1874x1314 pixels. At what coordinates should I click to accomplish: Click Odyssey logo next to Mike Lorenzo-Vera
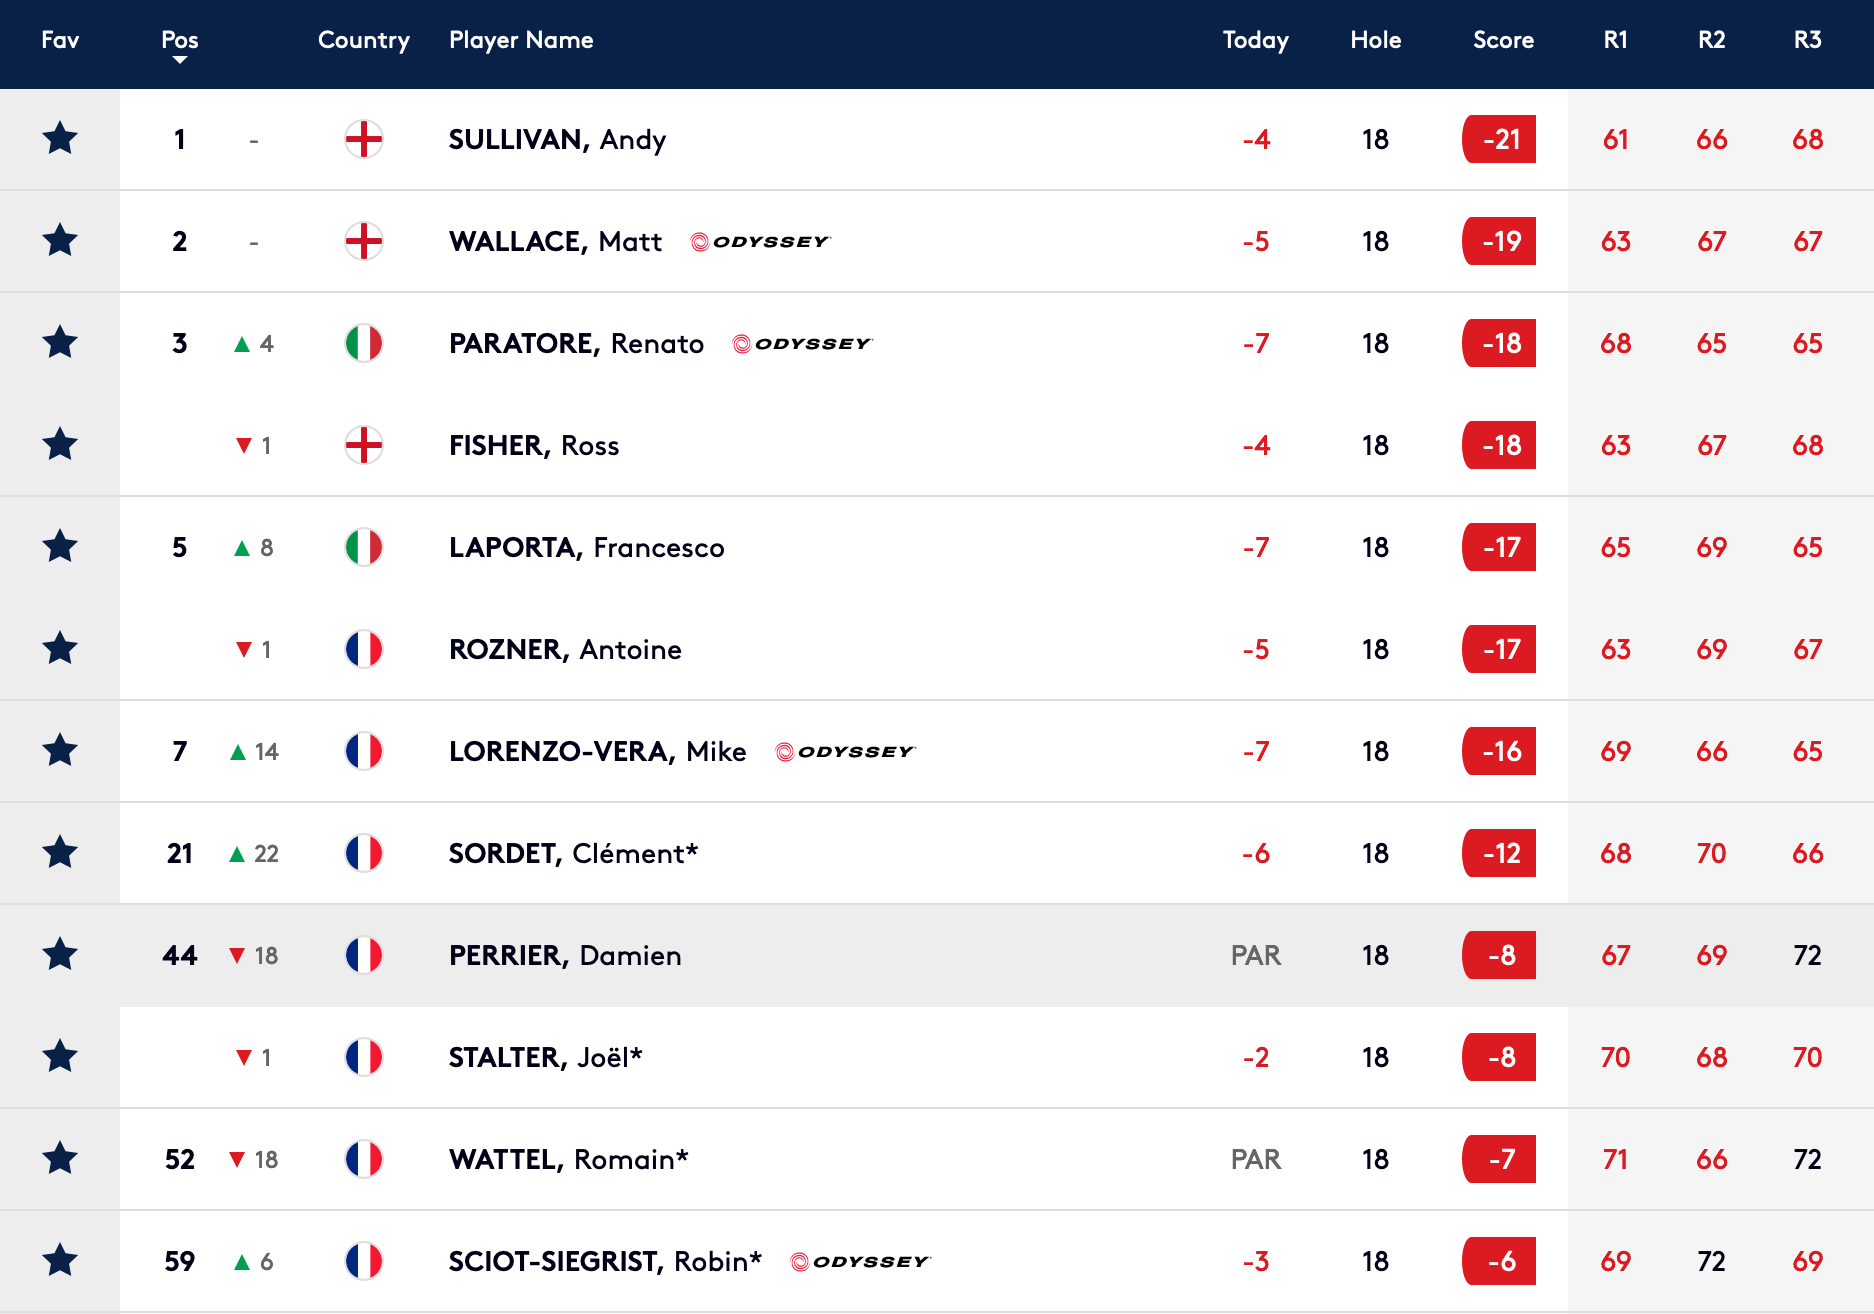coord(845,752)
